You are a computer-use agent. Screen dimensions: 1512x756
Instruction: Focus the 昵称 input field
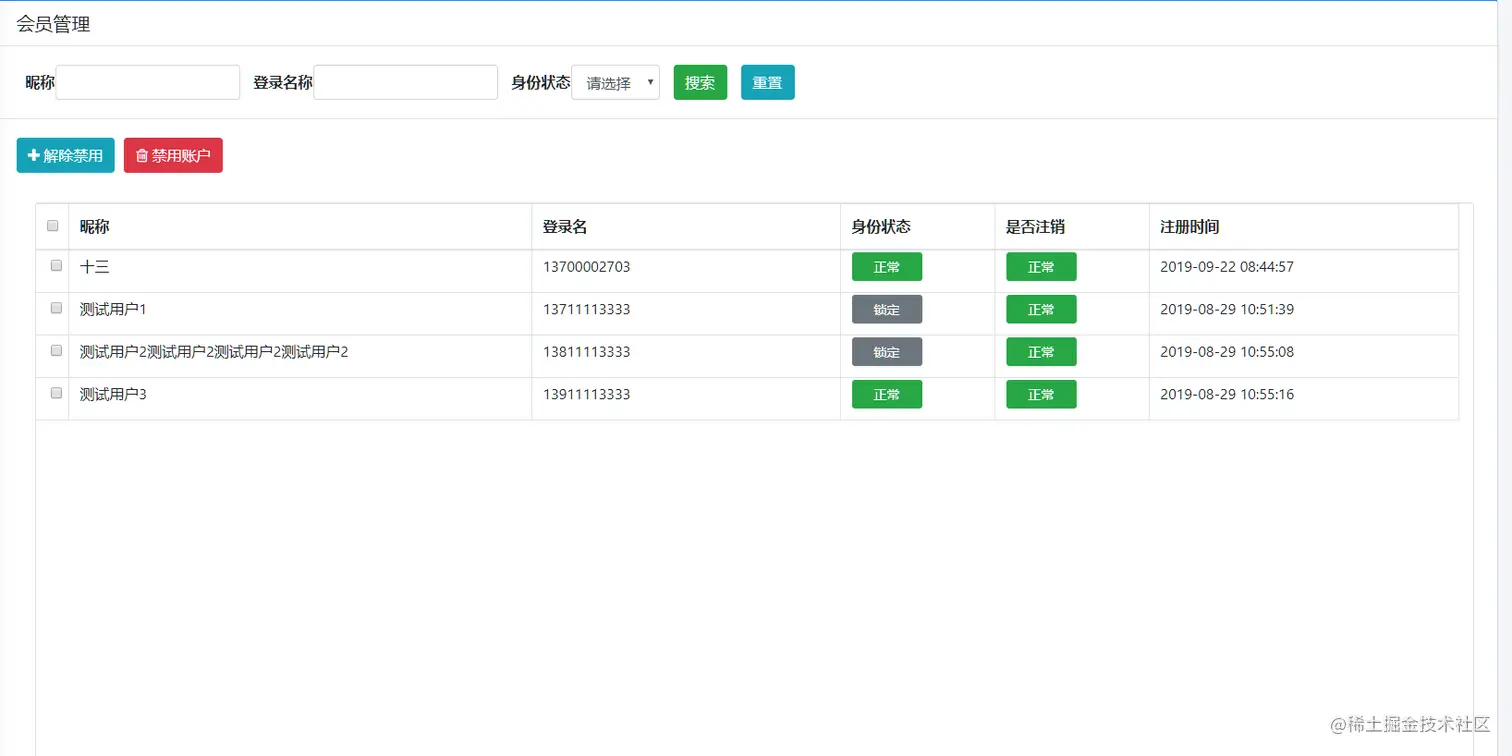point(148,82)
